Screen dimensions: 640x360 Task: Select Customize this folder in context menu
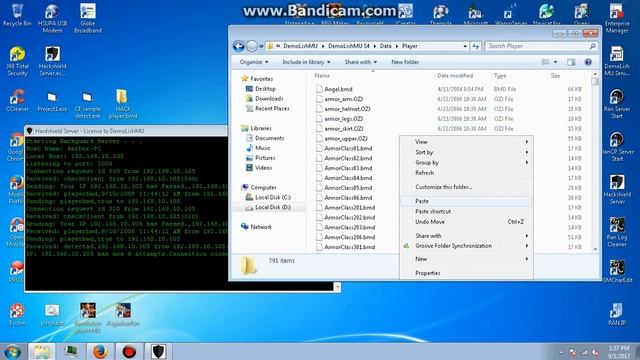coord(467,187)
